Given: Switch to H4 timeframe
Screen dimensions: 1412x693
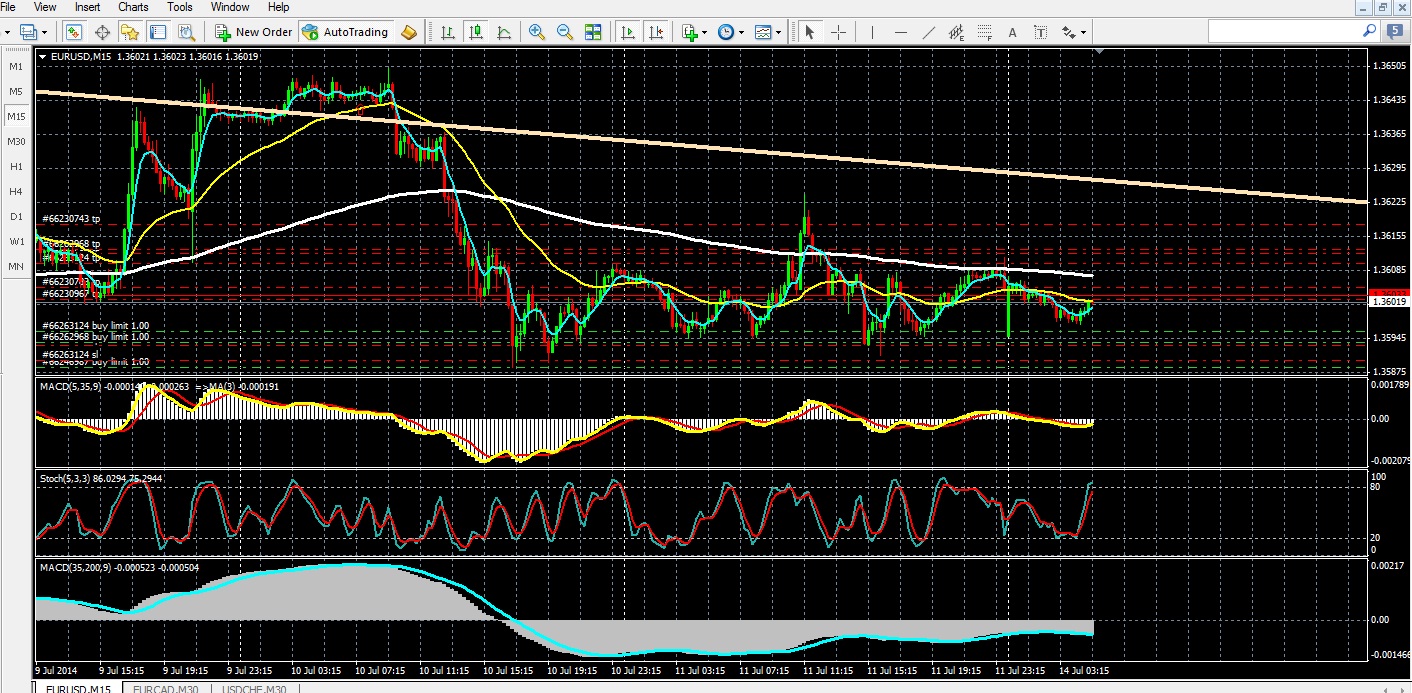Looking at the screenshot, I should point(16,191).
